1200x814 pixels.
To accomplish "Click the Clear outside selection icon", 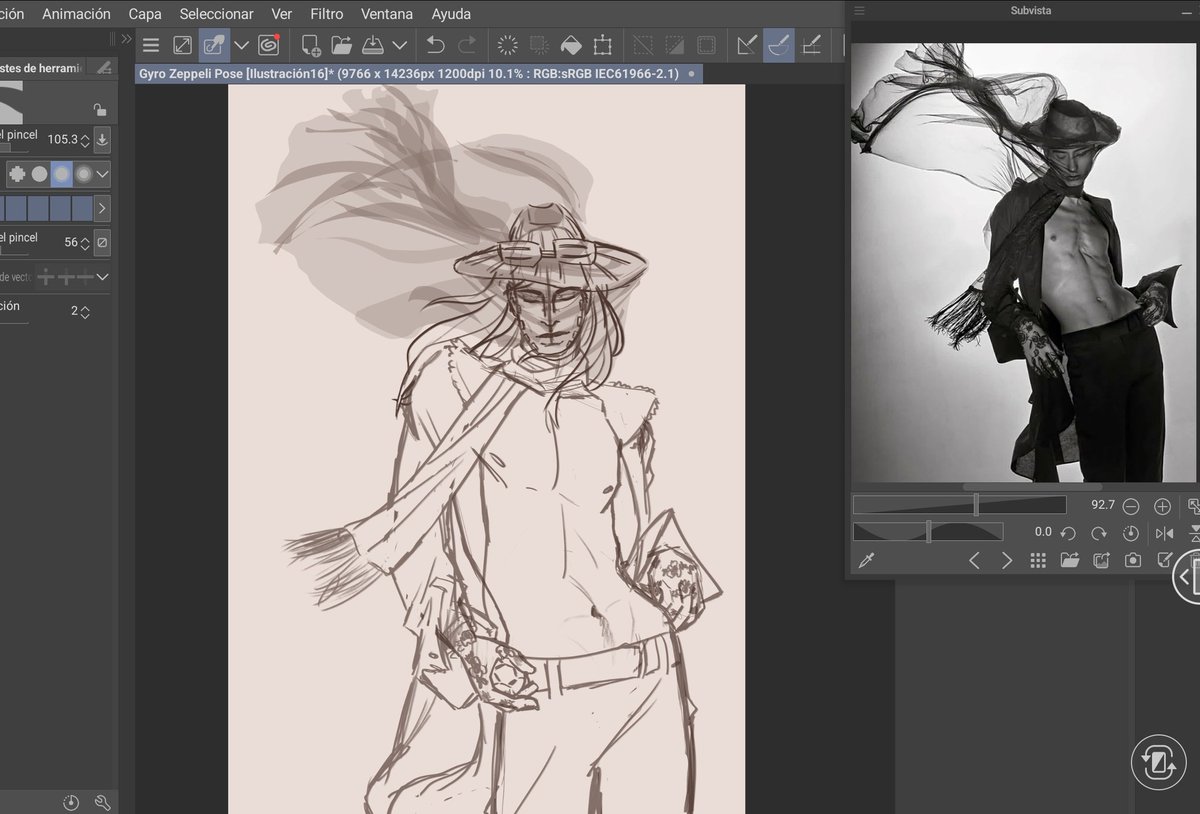I will (539, 45).
